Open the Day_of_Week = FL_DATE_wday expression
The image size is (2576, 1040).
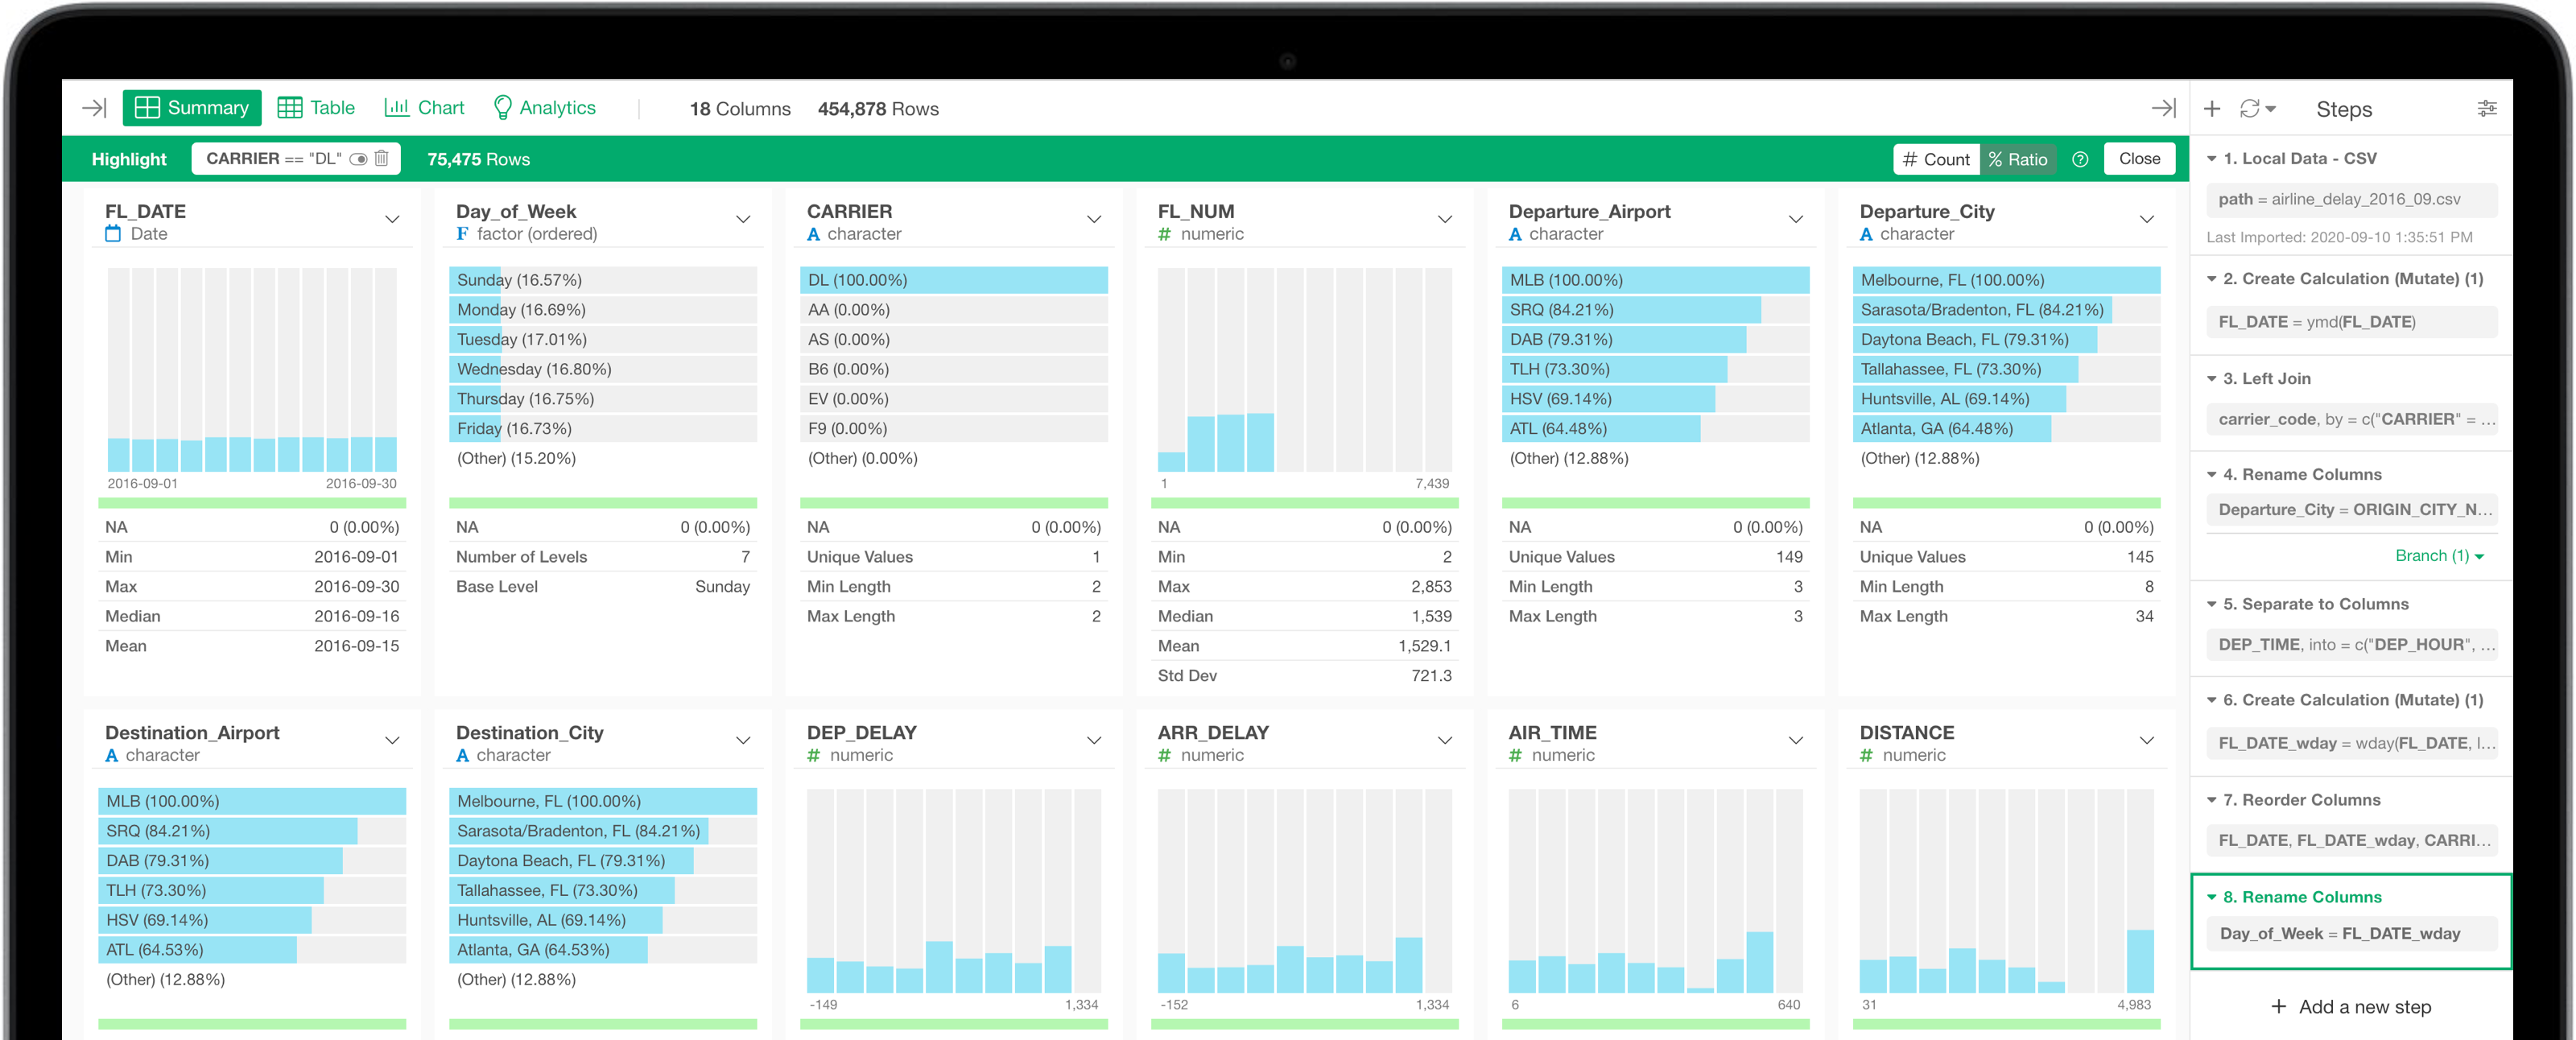click(x=2351, y=934)
